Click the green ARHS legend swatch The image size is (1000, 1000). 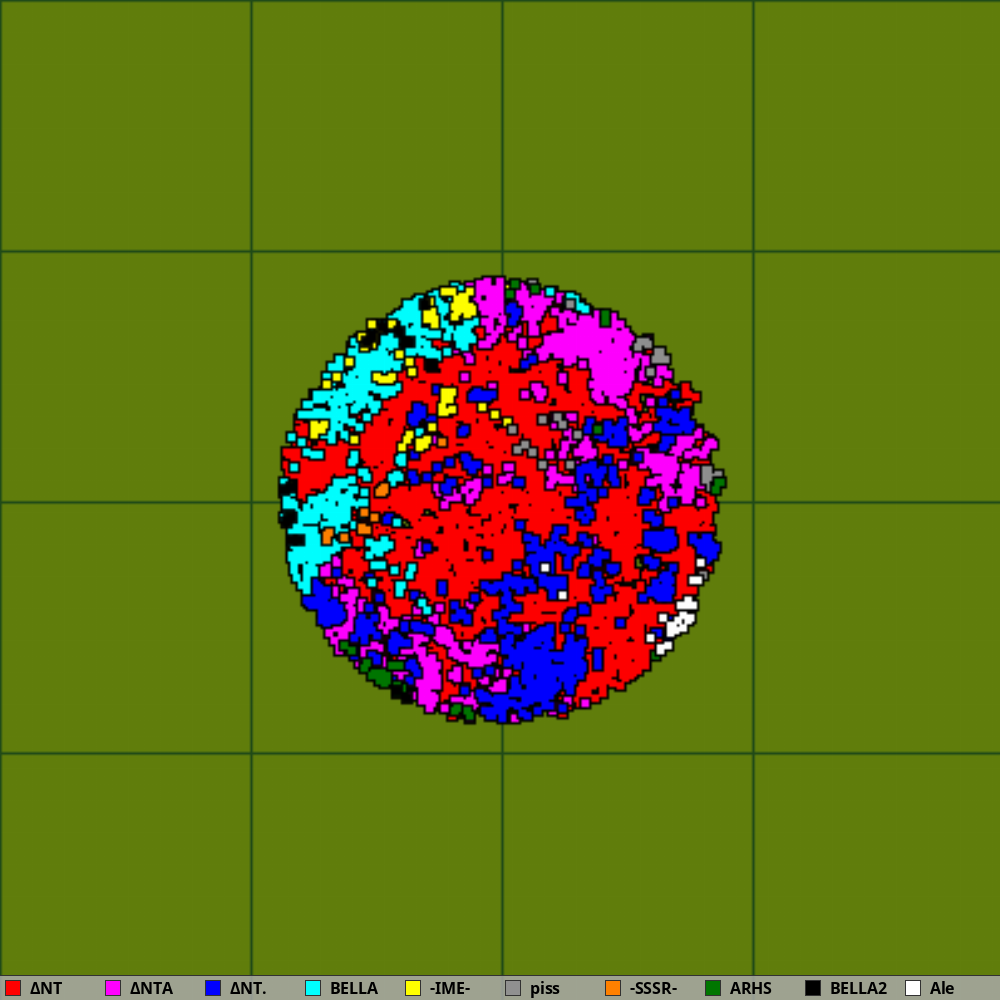713,988
